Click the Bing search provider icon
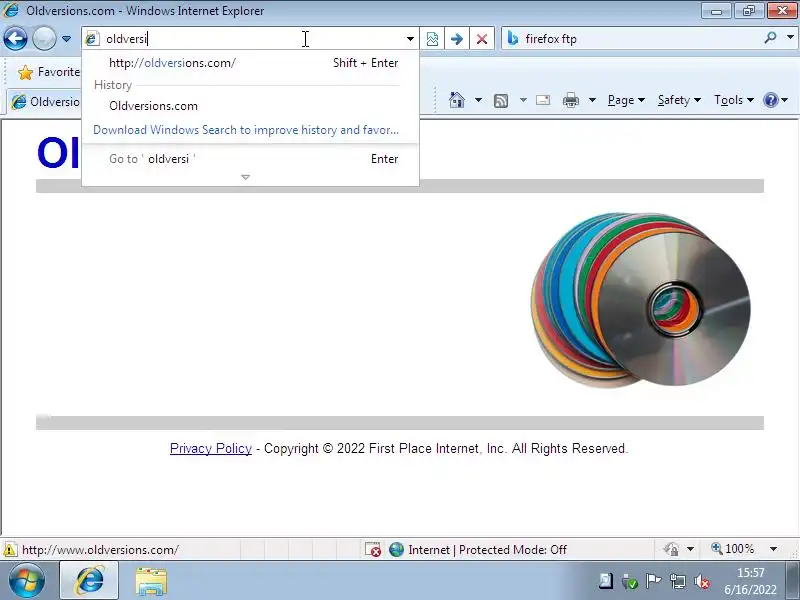Image resolution: width=800 pixels, height=600 pixels. pos(513,39)
